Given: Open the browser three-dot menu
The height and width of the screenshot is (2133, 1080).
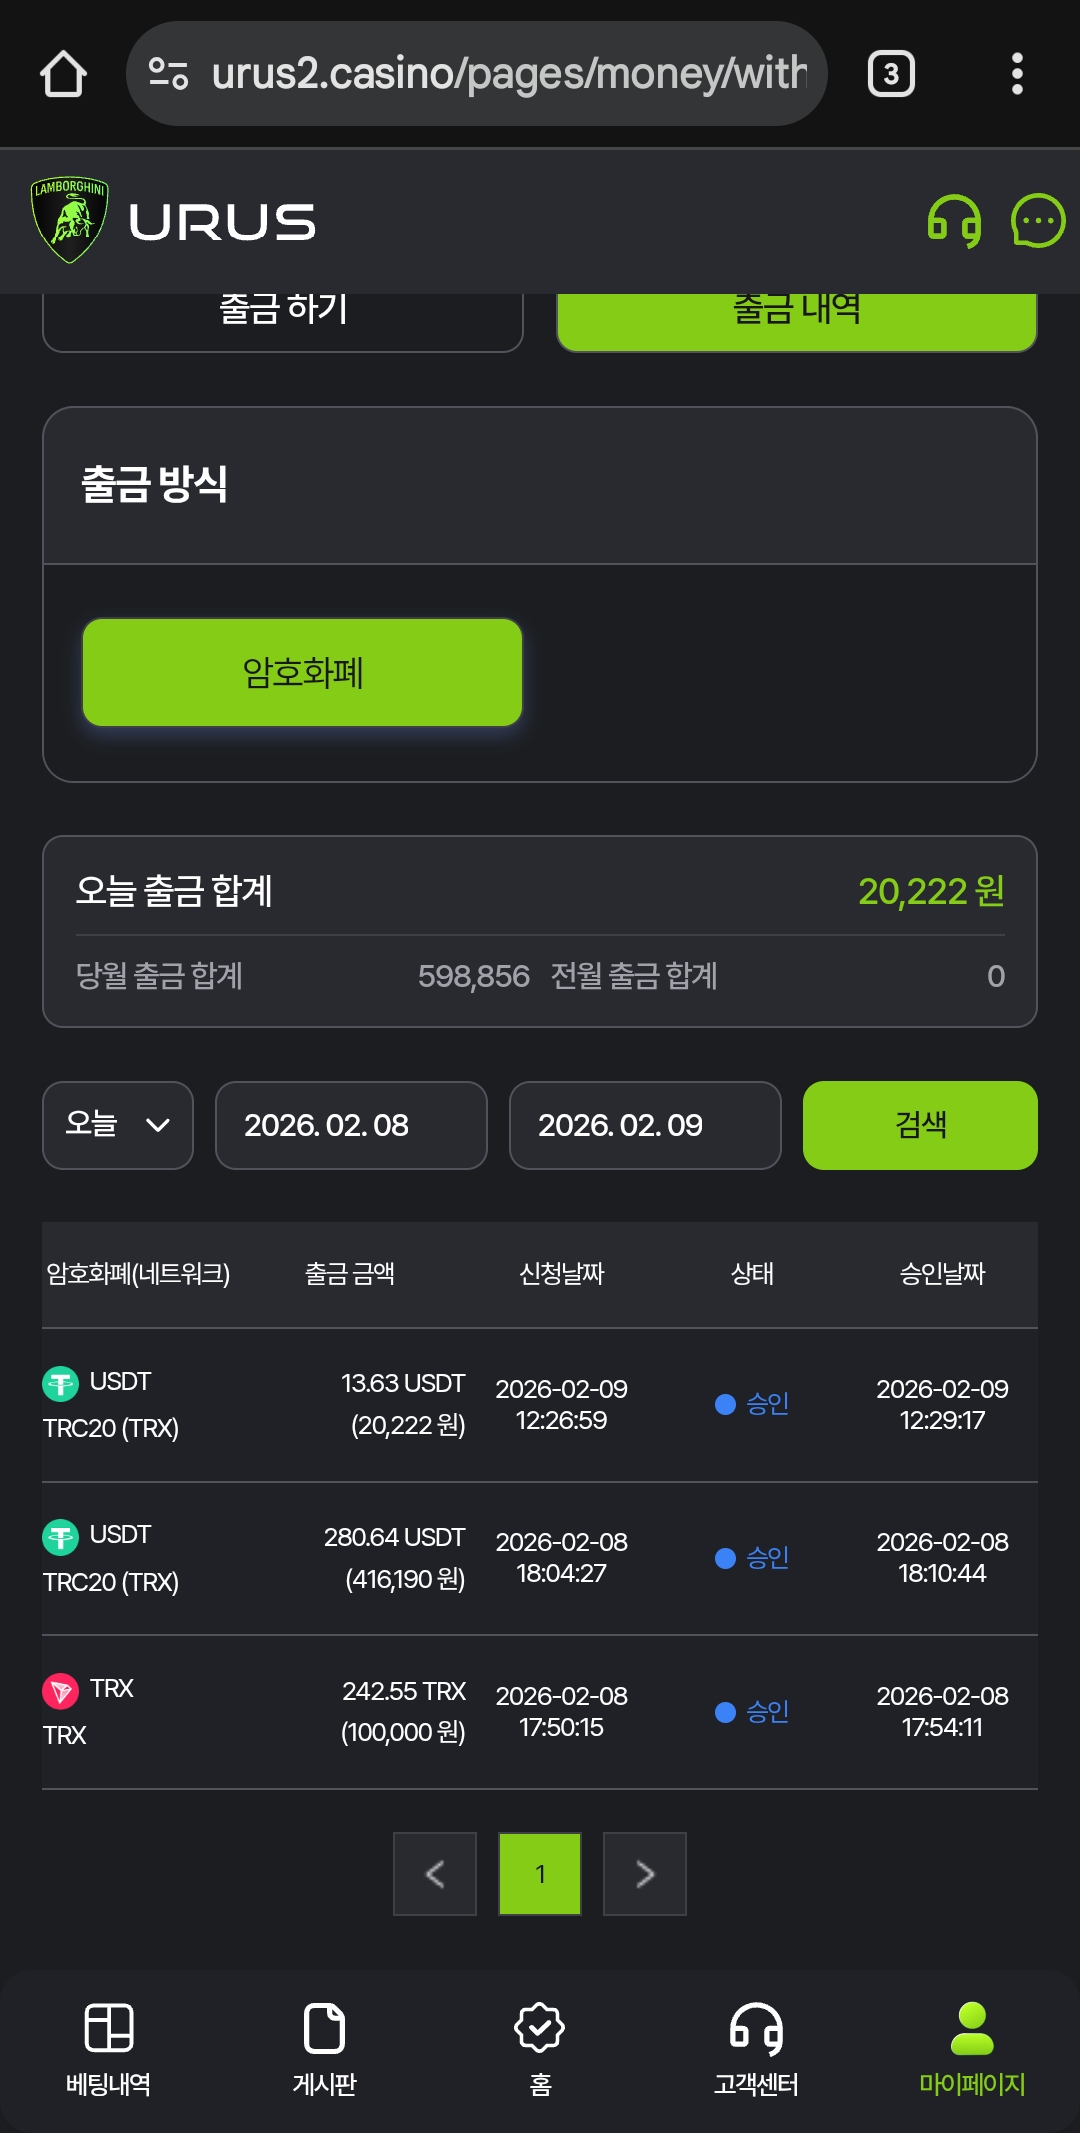Looking at the screenshot, I should [x=1017, y=74].
